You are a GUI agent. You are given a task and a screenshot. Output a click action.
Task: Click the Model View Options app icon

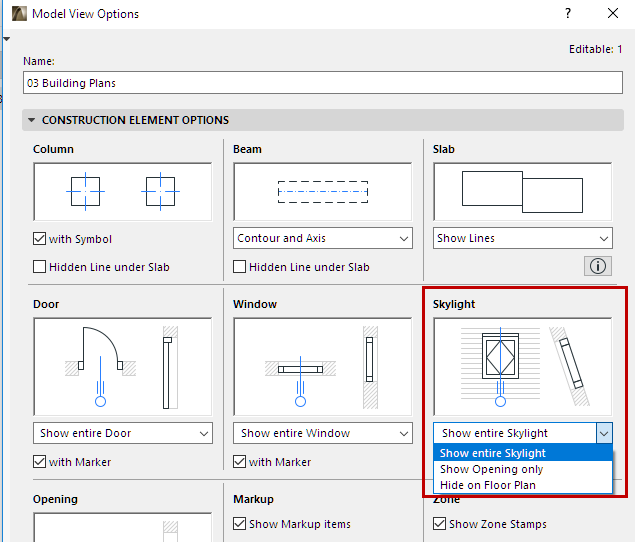[17, 14]
